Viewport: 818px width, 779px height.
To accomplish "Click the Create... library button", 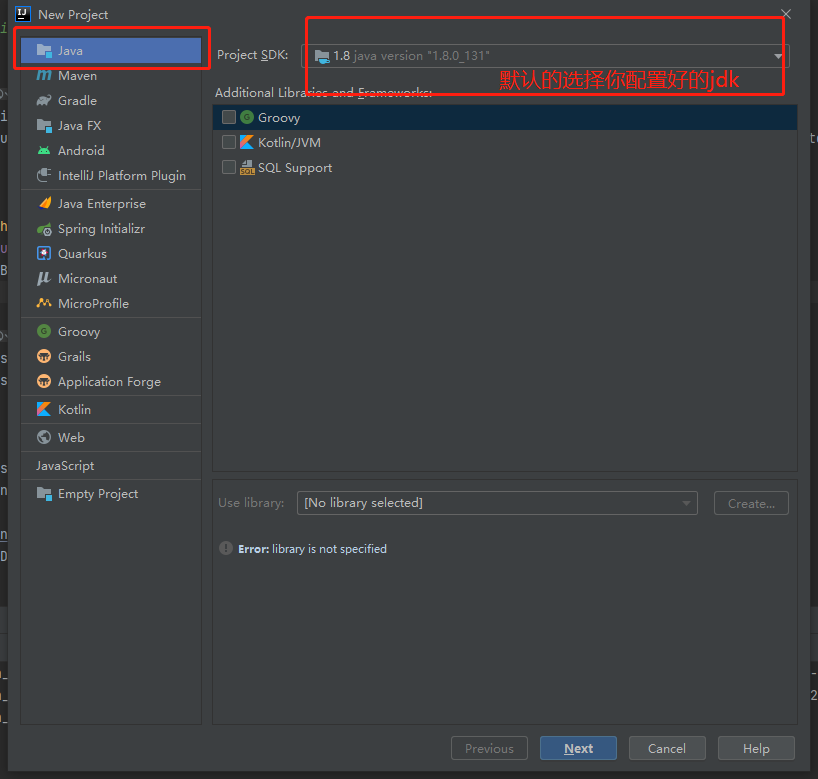I will (751, 503).
